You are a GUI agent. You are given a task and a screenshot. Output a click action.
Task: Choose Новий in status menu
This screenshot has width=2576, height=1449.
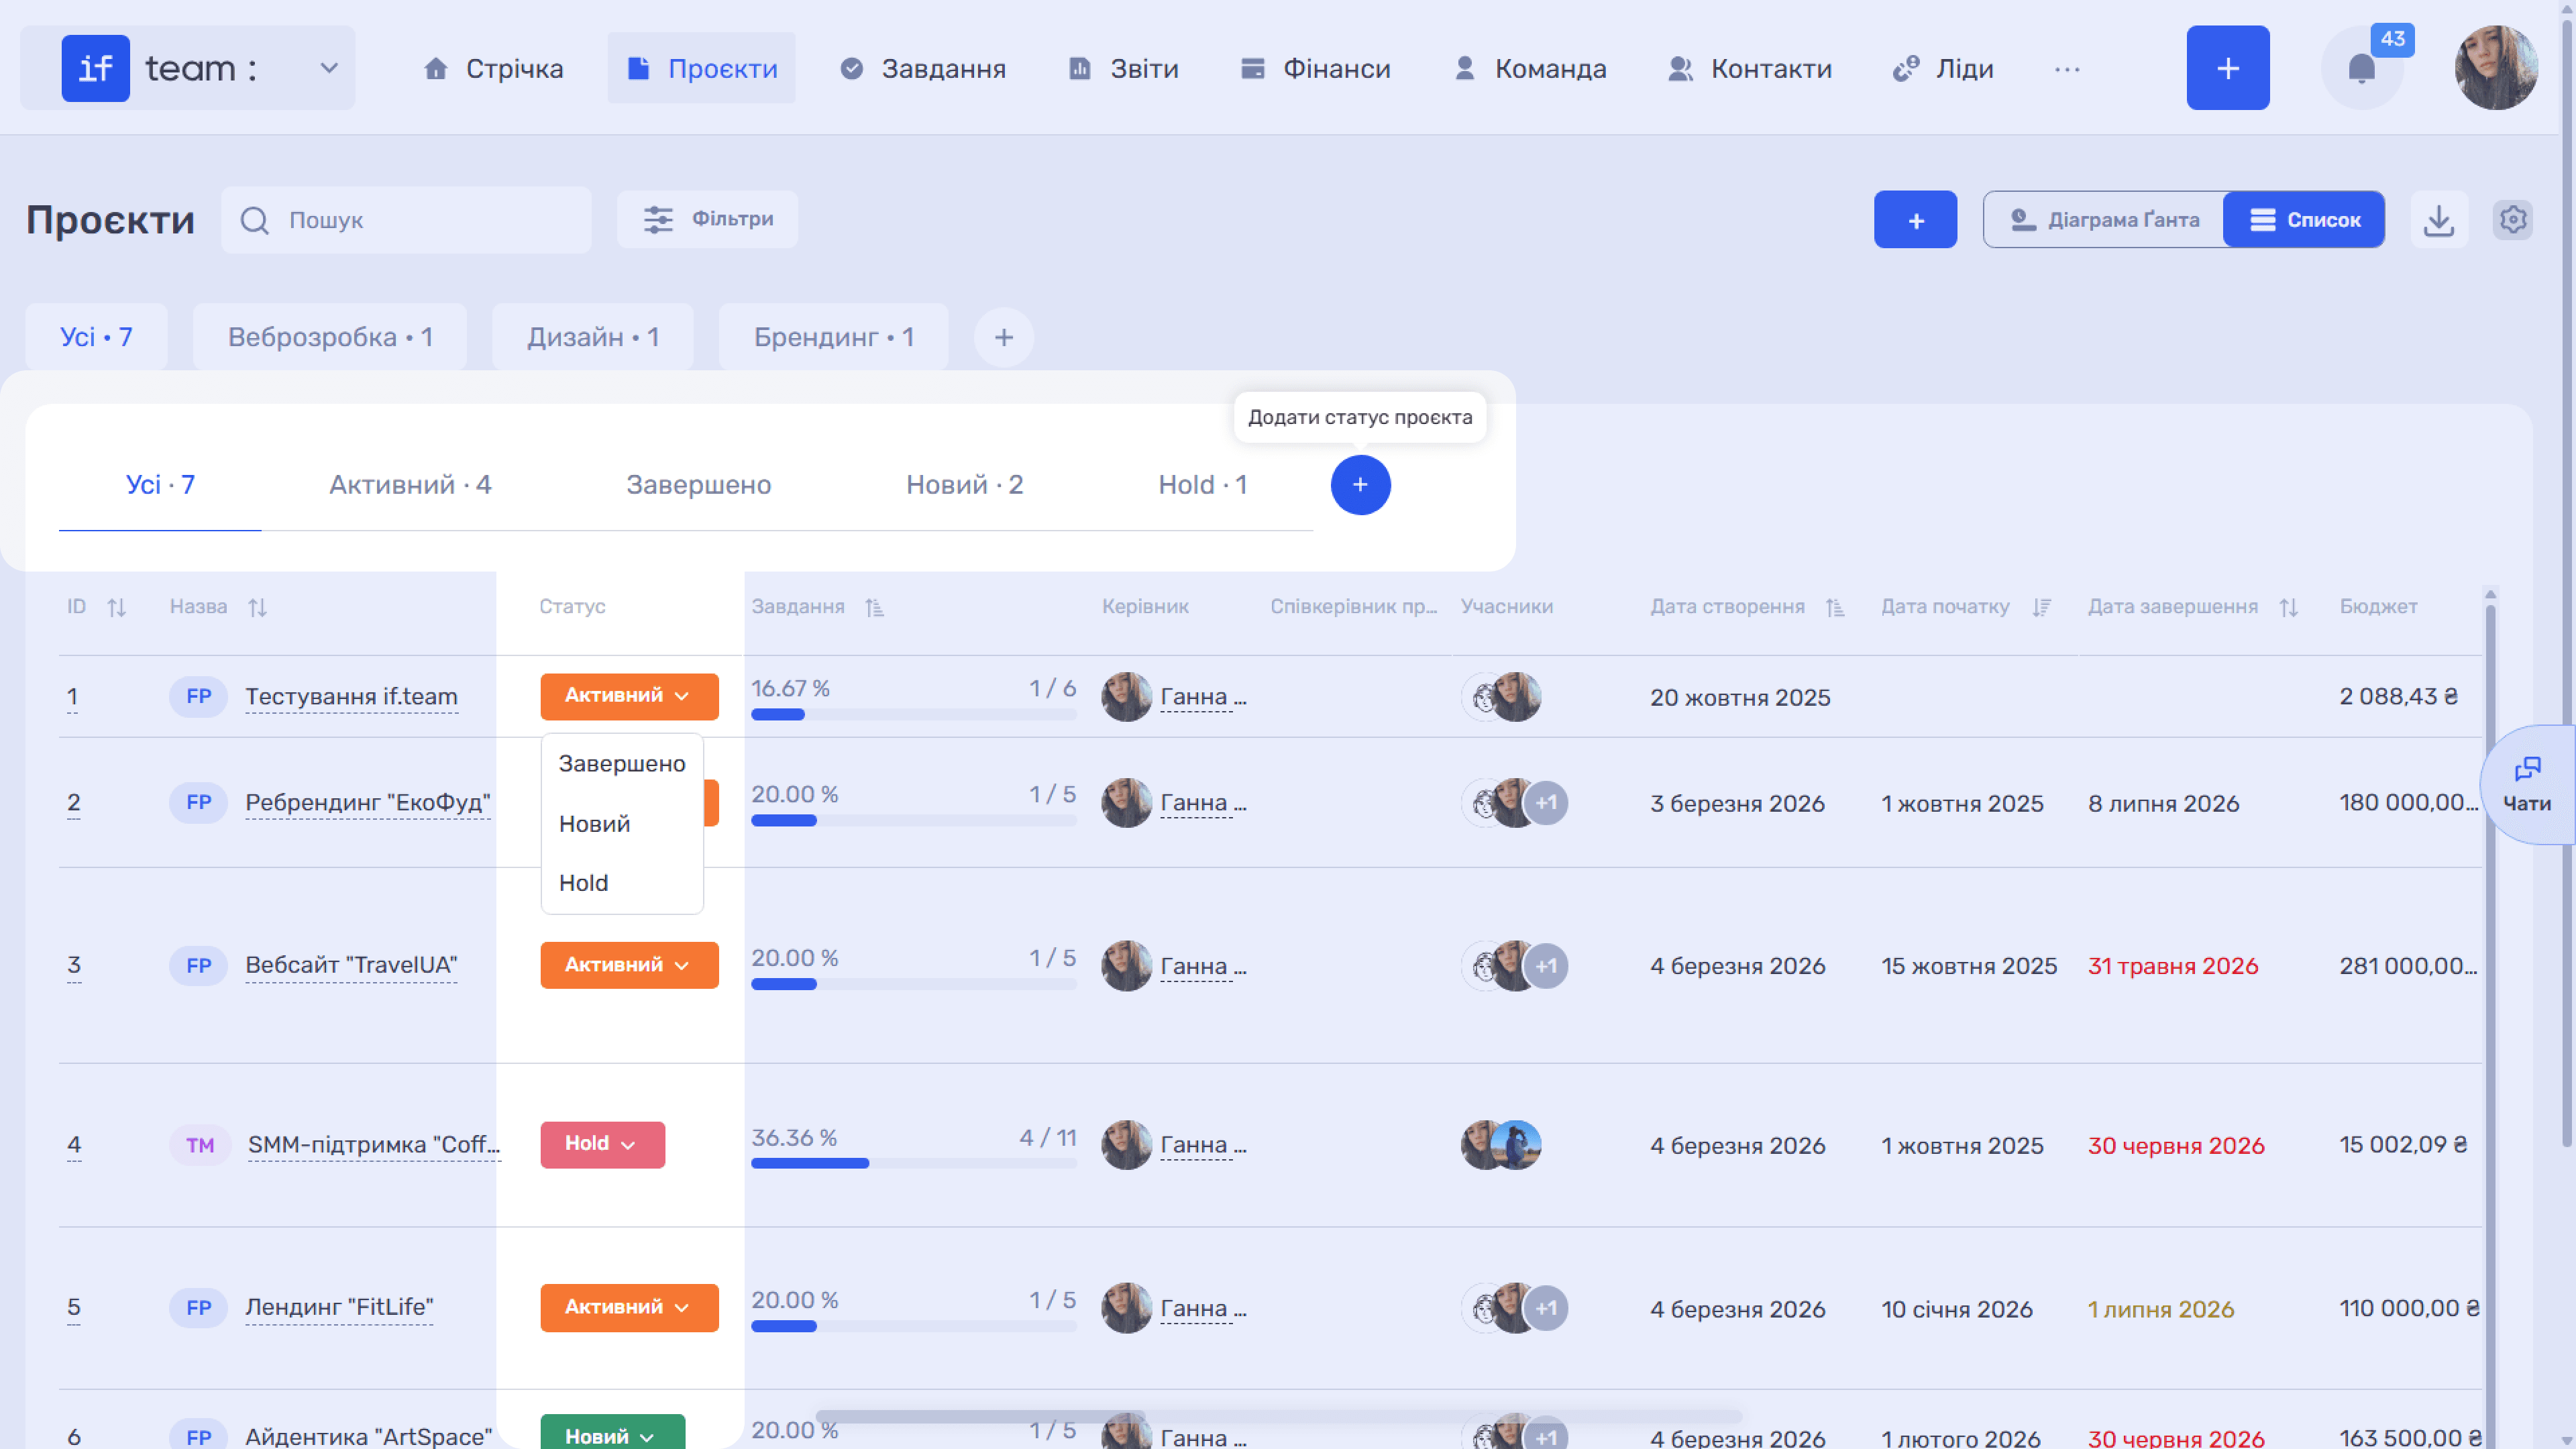(x=622, y=824)
